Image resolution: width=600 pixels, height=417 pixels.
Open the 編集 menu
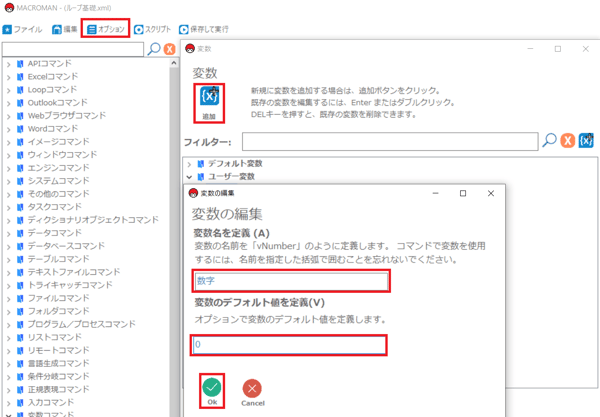[65, 29]
